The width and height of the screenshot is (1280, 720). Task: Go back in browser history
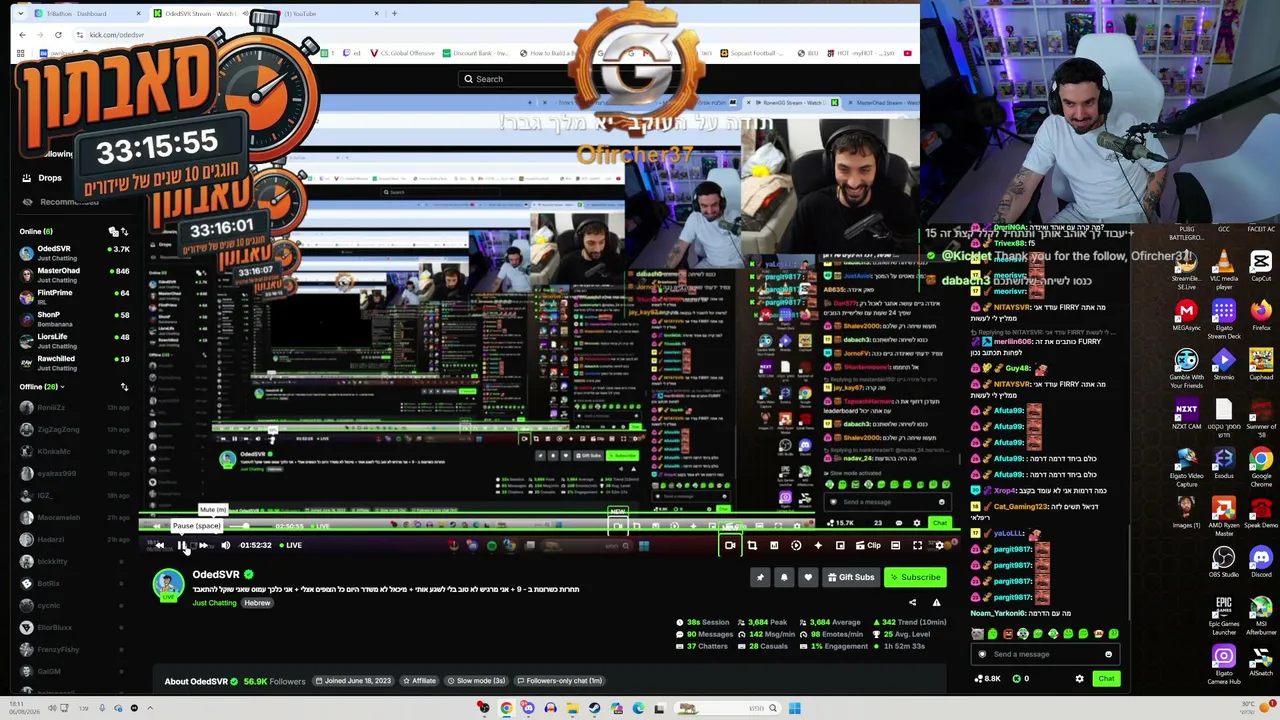click(22, 35)
